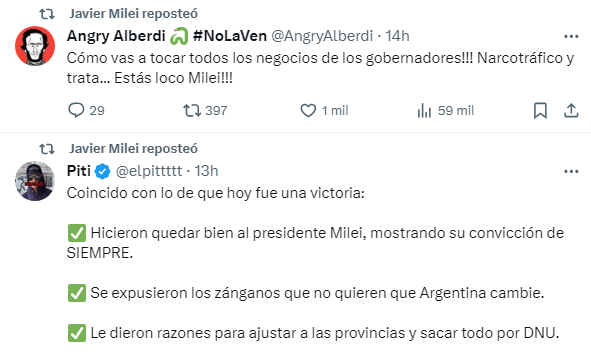View analytics showing 59 mil views

pos(446,110)
